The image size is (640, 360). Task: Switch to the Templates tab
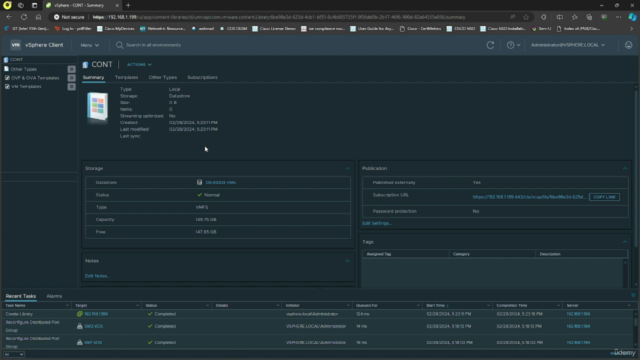pyautogui.click(x=126, y=77)
